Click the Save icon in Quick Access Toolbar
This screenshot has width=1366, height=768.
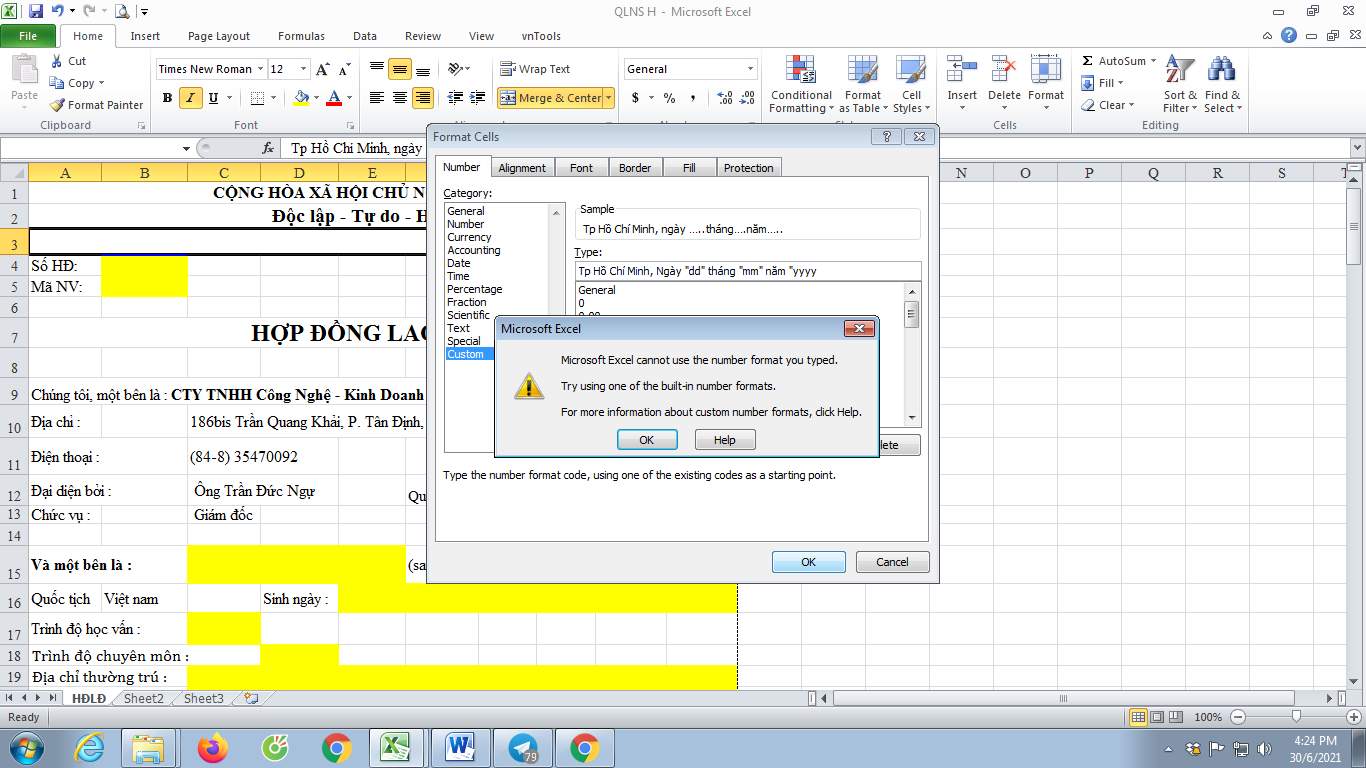[x=36, y=12]
